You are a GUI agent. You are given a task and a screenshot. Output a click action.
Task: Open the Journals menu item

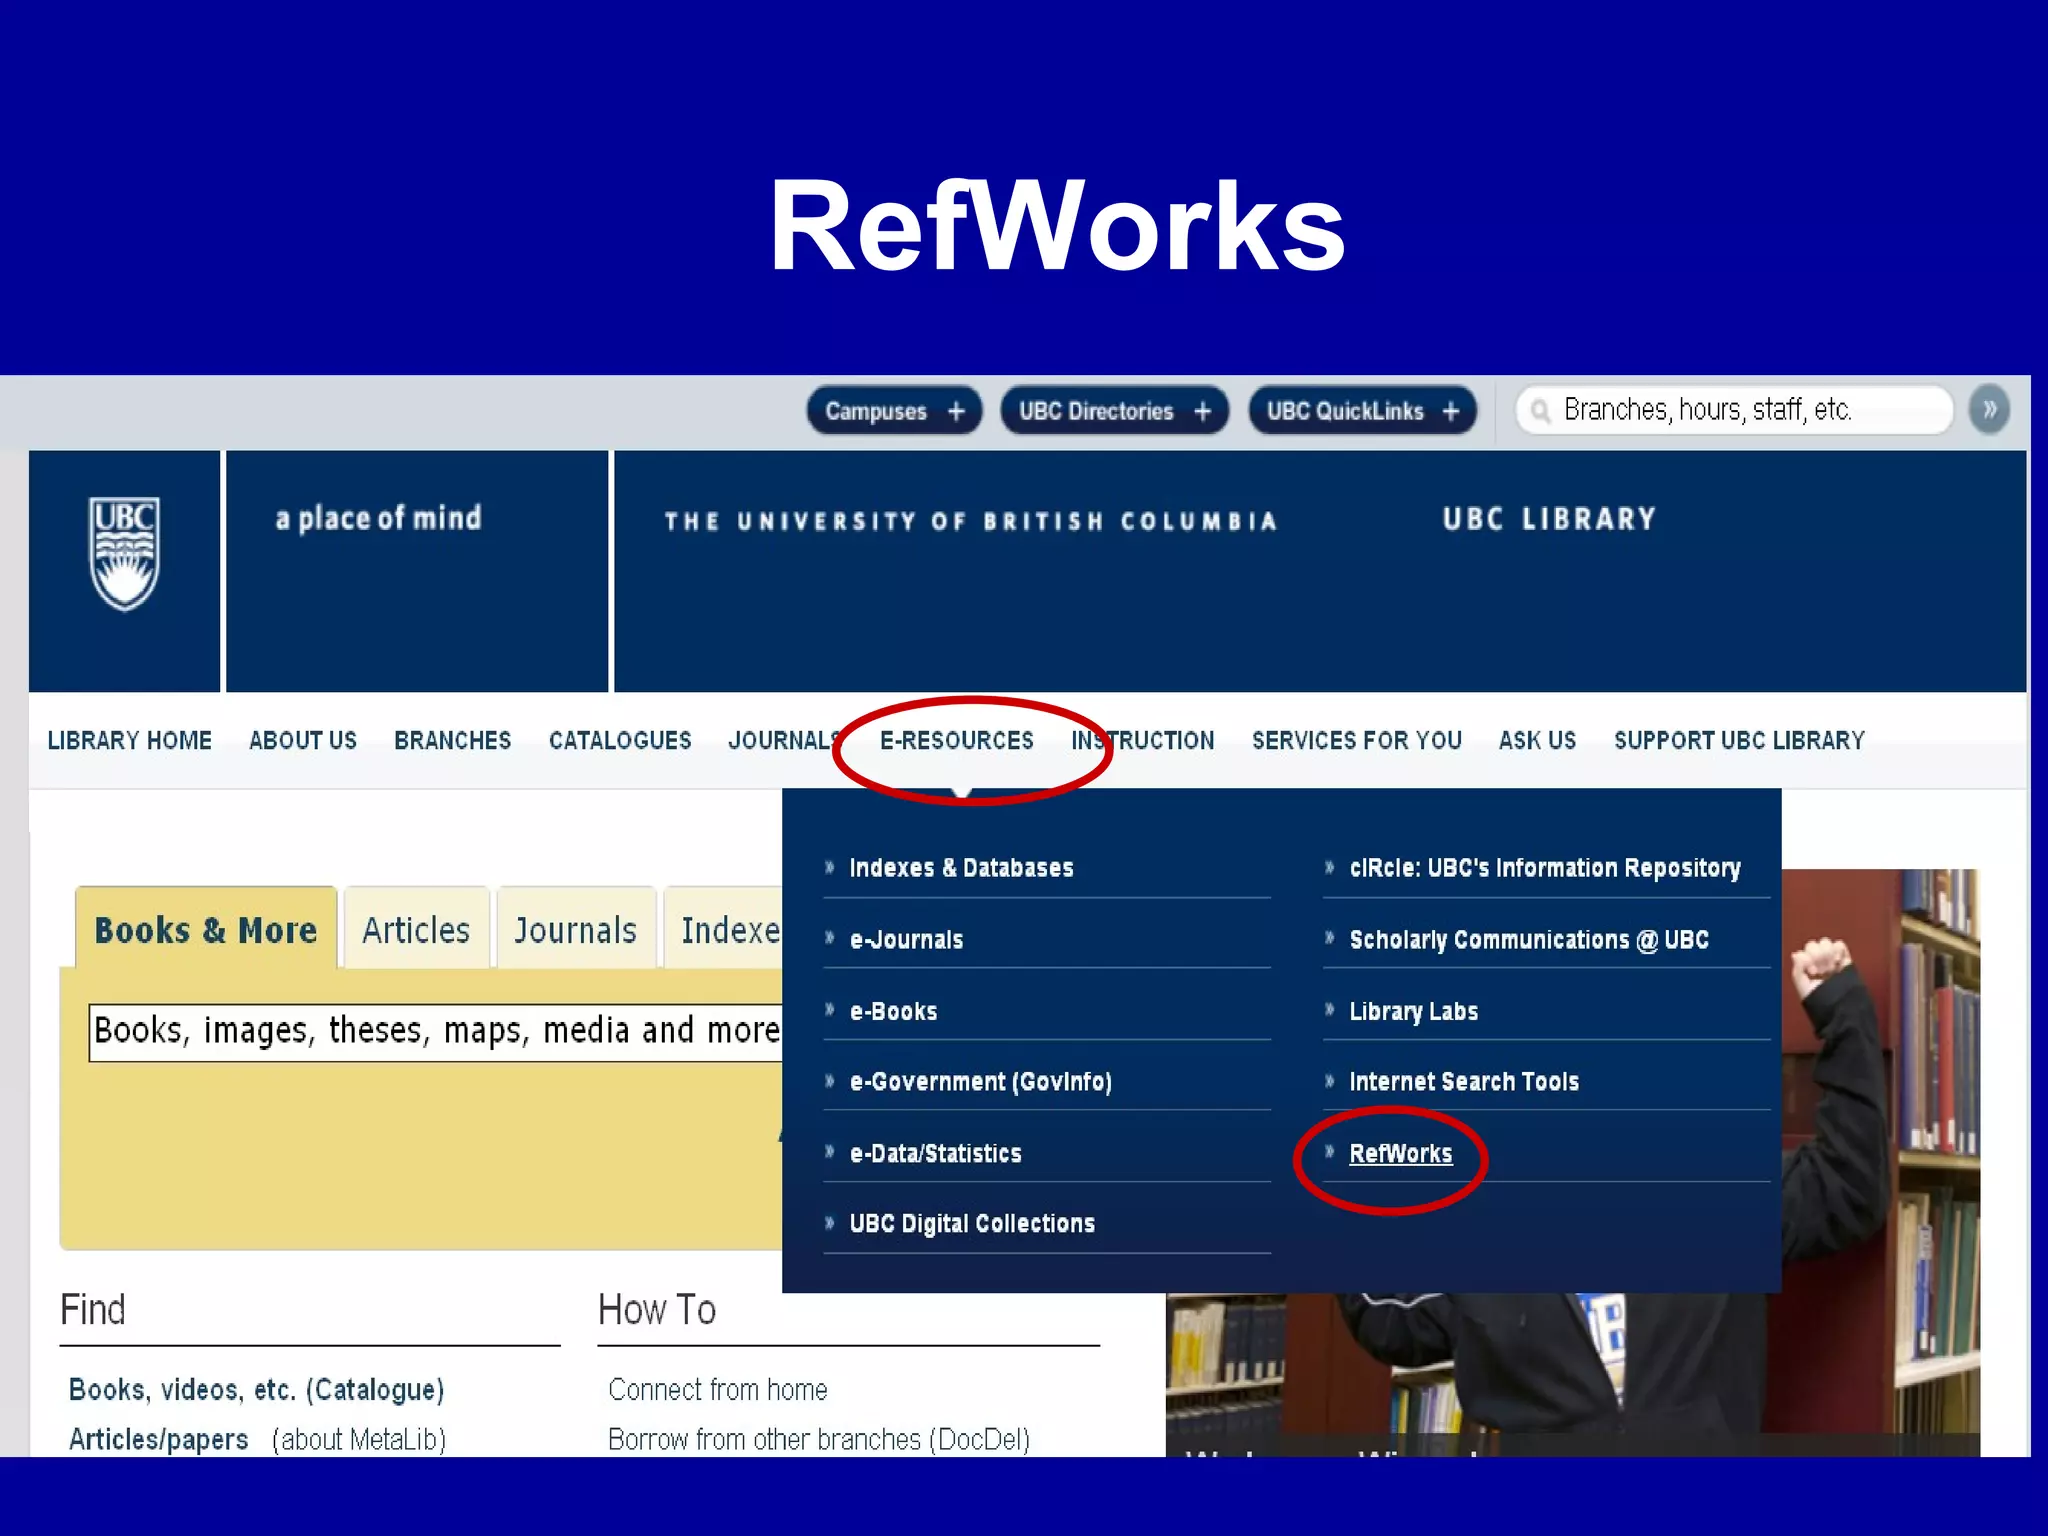785,741
